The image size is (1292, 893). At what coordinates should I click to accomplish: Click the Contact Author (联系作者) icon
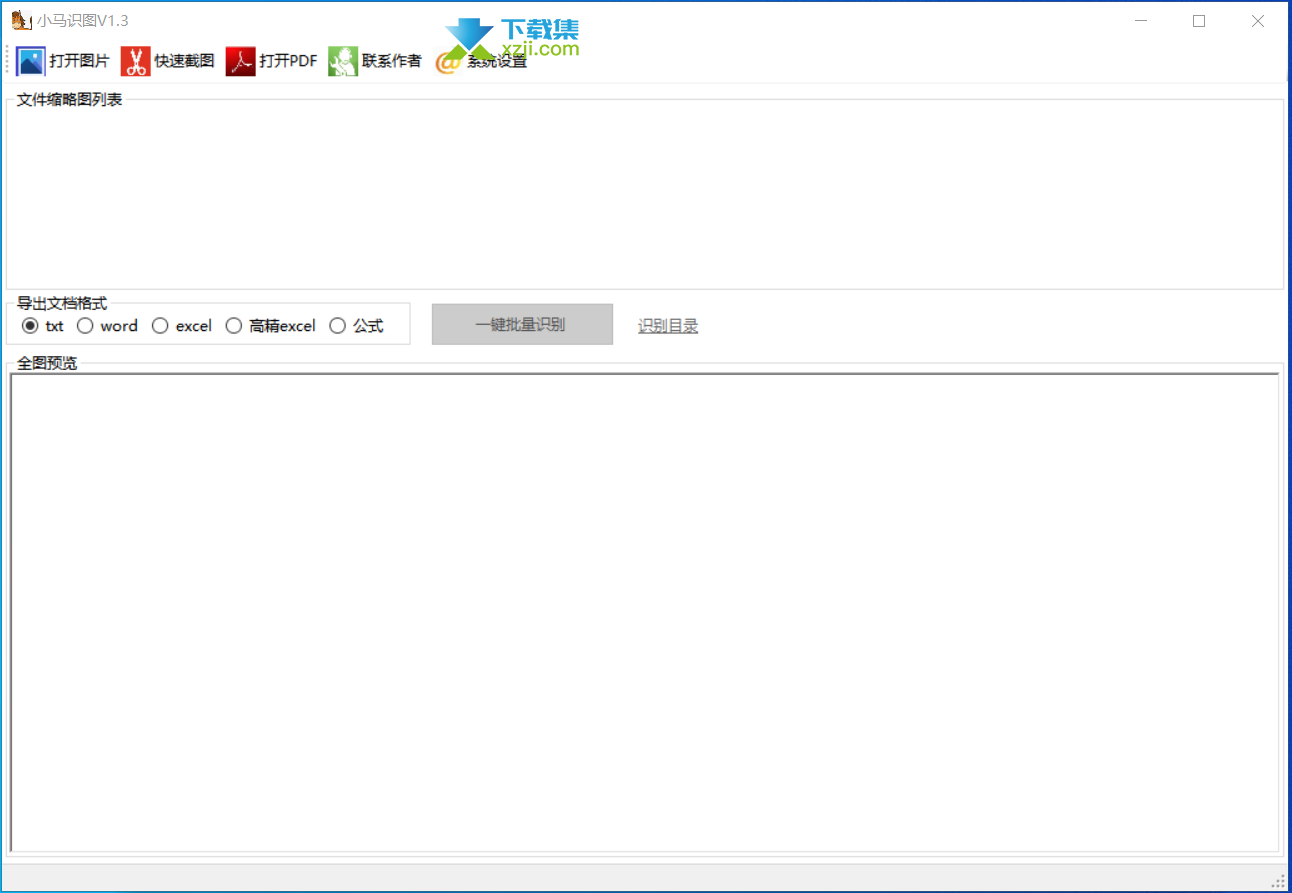343,61
